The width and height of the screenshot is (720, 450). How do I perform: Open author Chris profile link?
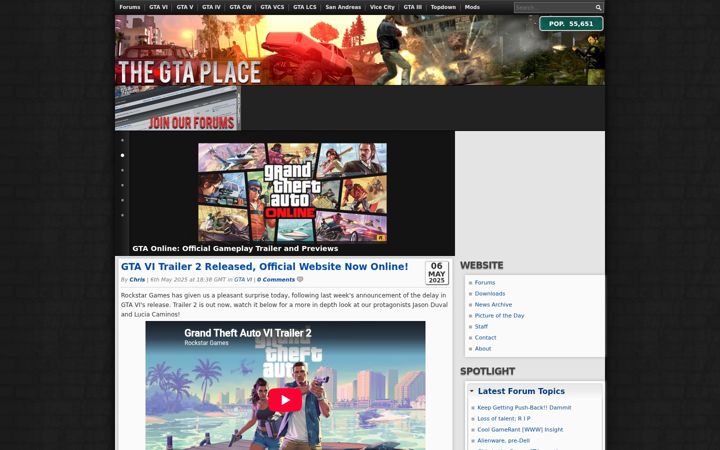coord(137,280)
